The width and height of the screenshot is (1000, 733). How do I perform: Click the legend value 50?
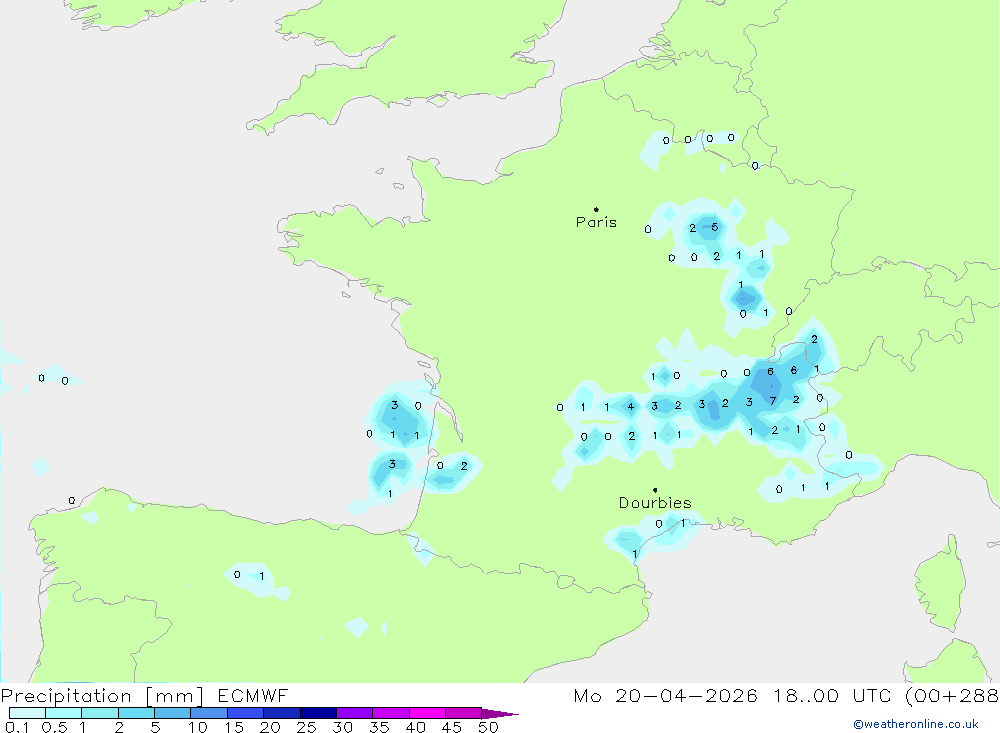click(x=488, y=727)
